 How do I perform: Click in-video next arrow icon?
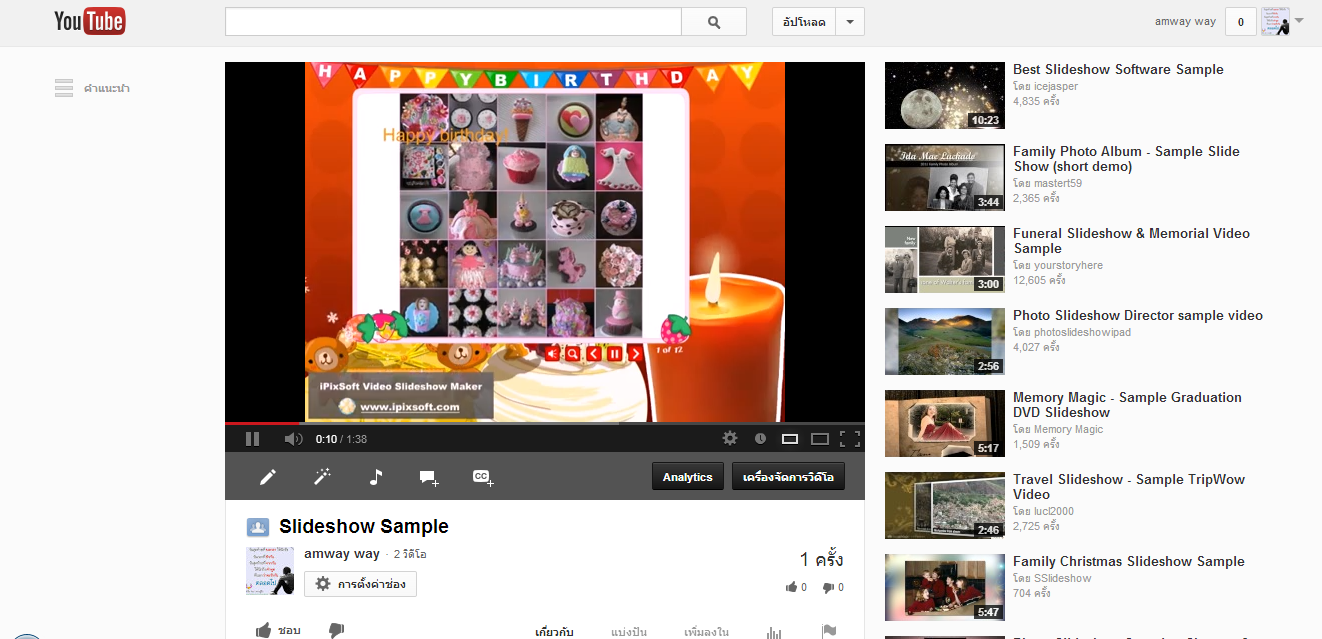click(x=635, y=353)
